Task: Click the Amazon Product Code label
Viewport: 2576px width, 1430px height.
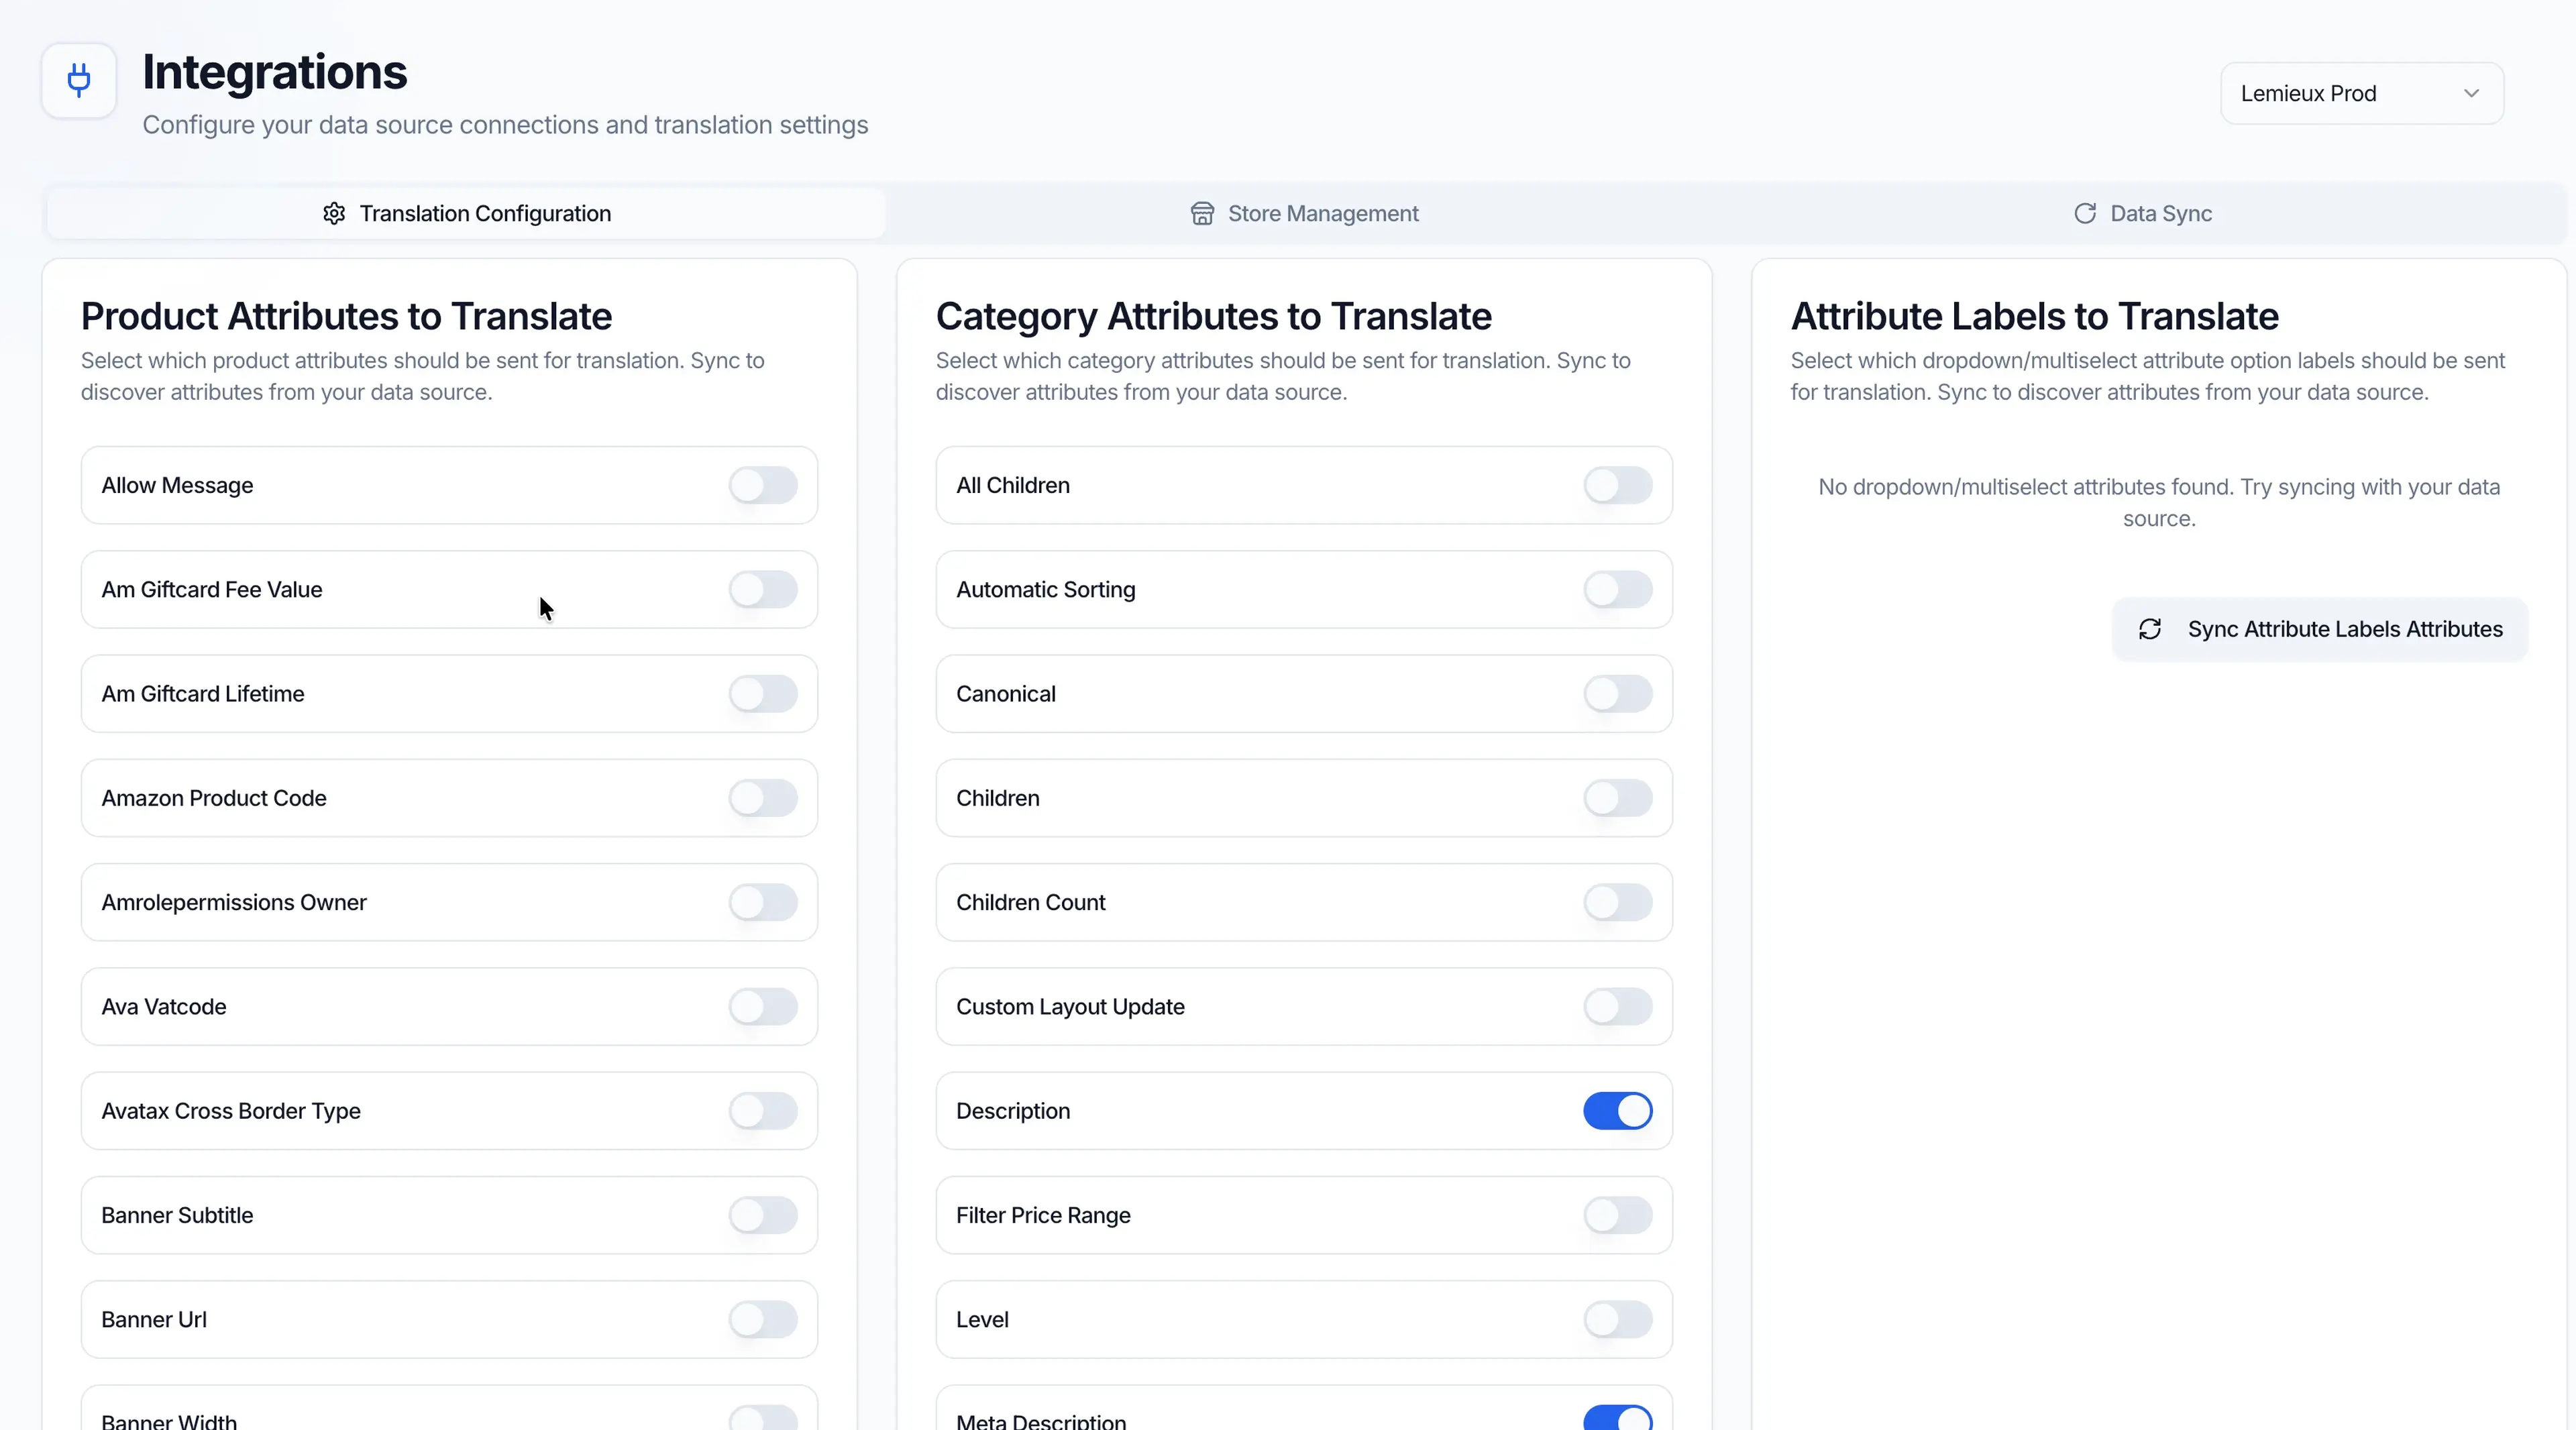Action: [214, 798]
